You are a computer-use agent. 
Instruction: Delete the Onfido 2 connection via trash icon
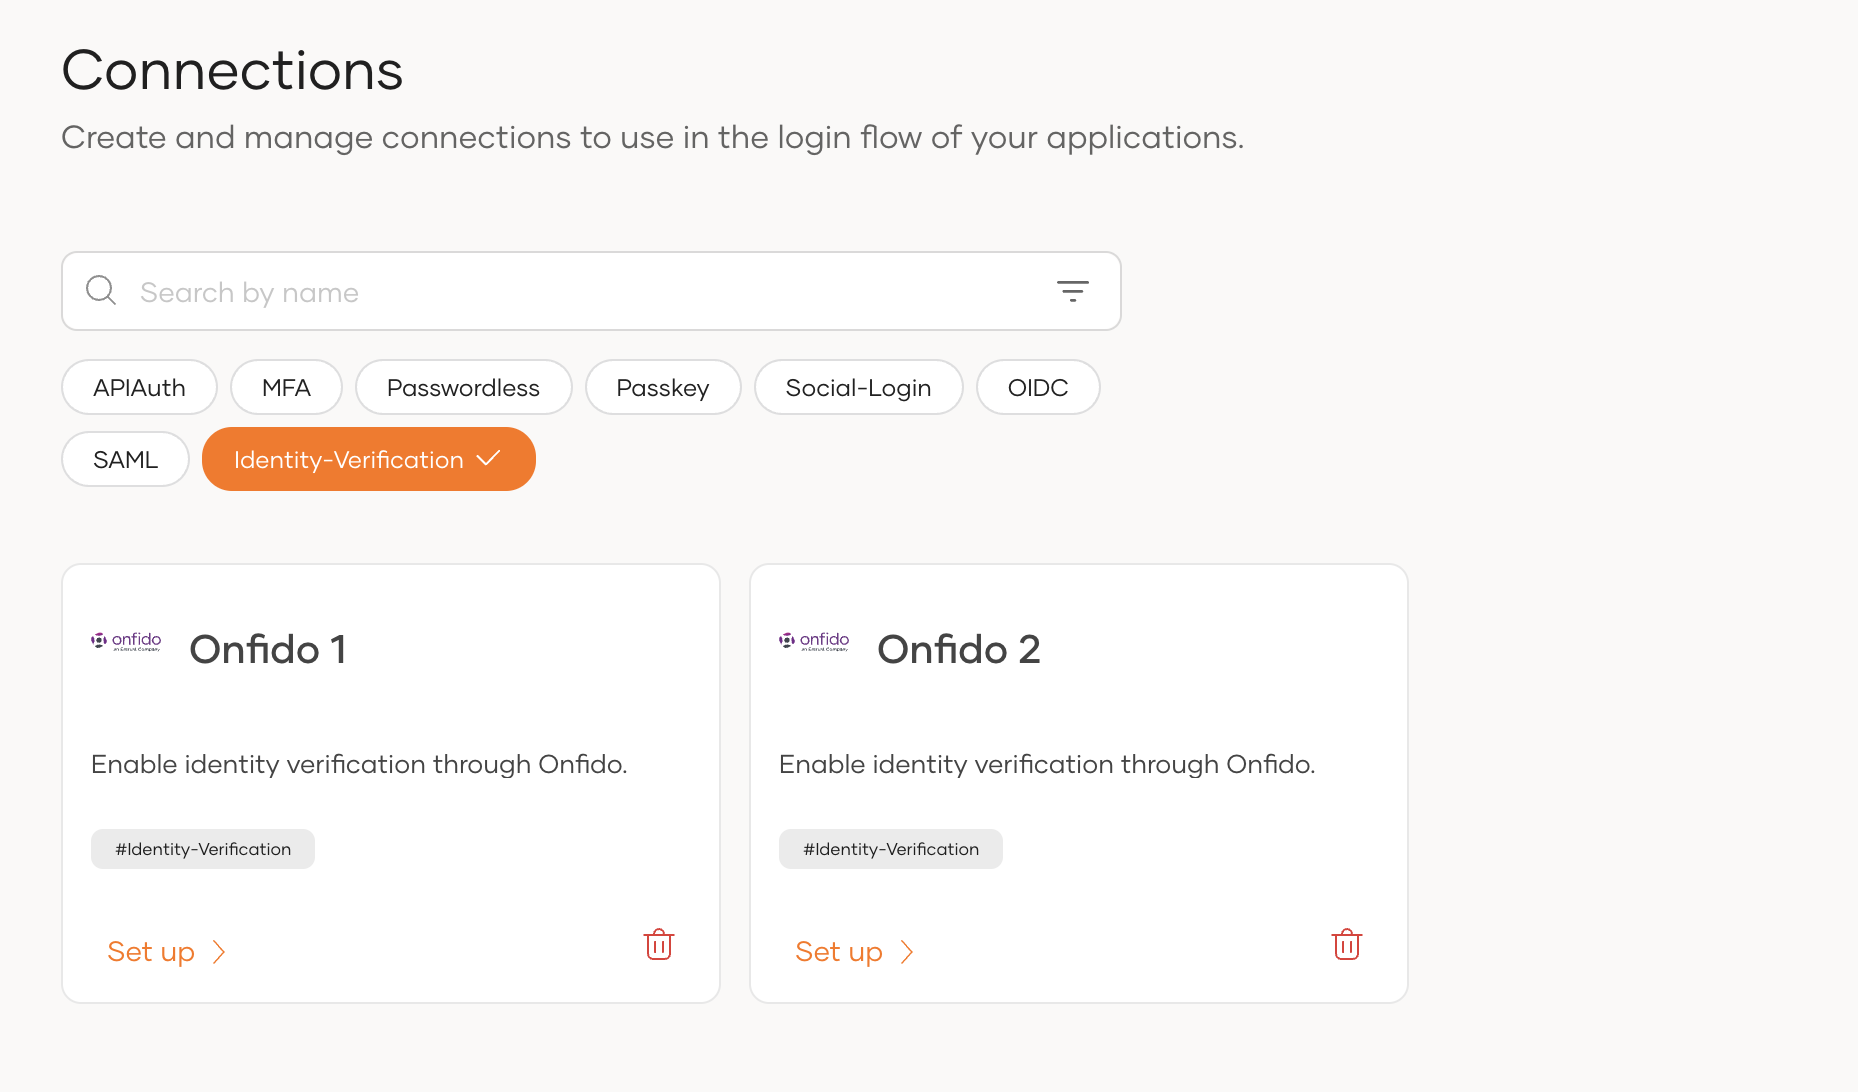pos(1347,944)
